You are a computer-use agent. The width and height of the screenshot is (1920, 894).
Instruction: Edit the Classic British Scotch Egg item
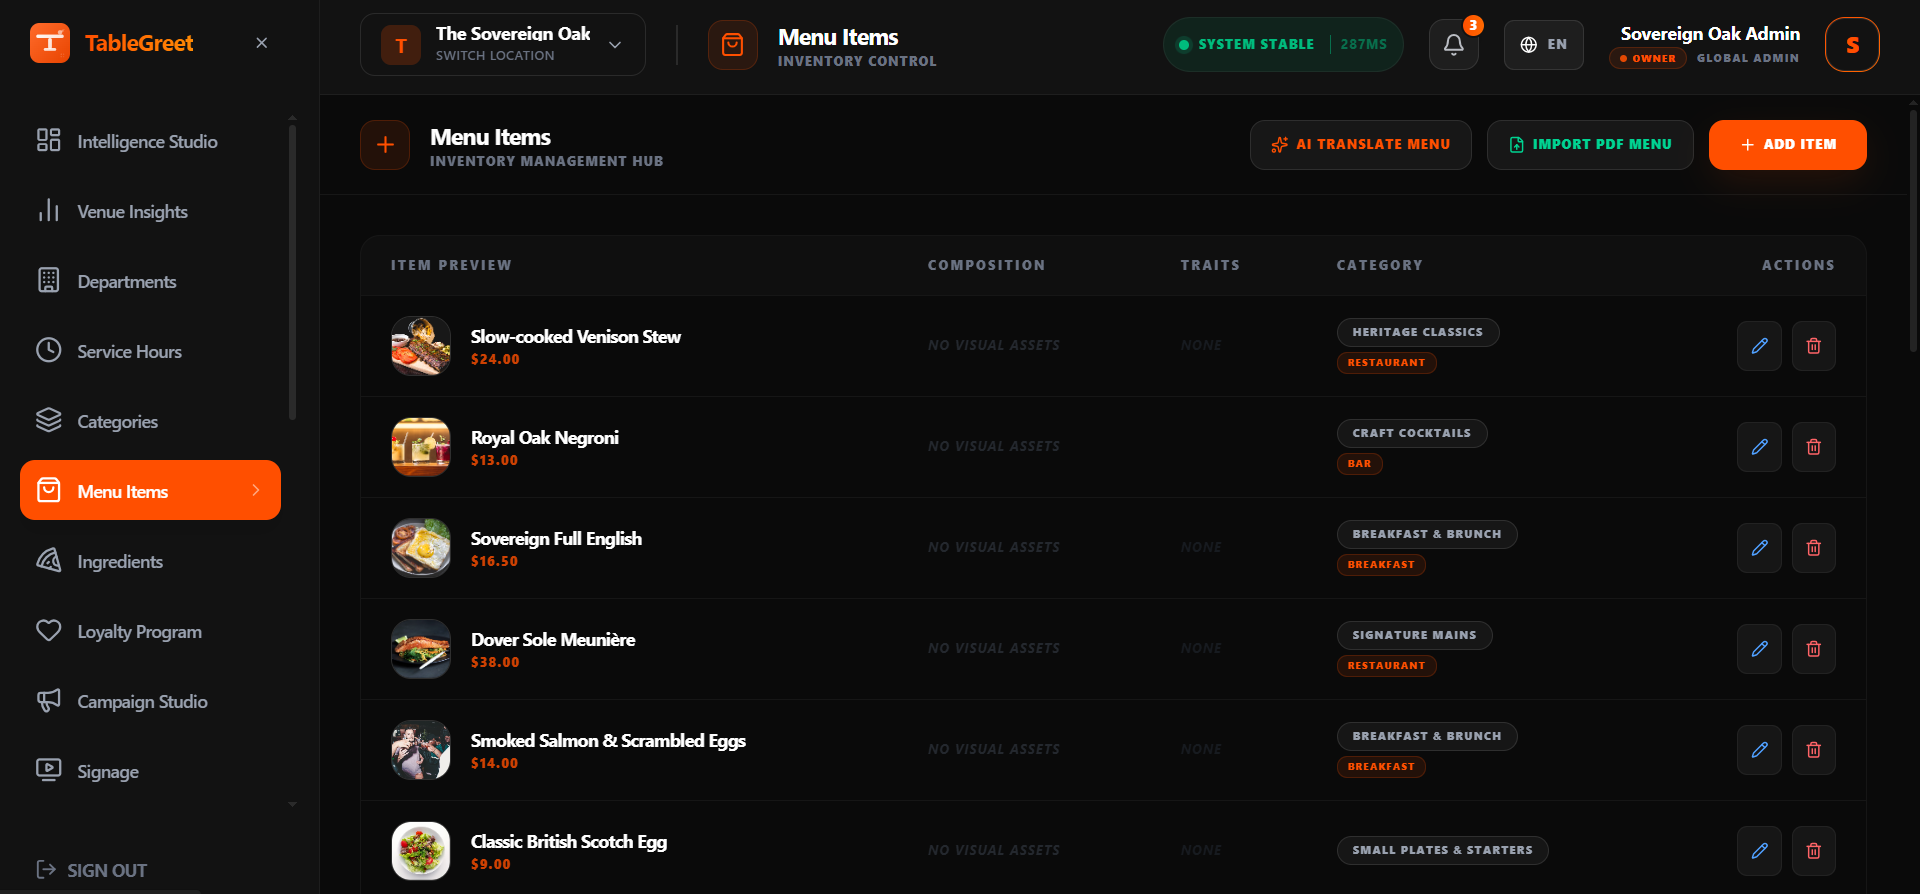[x=1759, y=851]
